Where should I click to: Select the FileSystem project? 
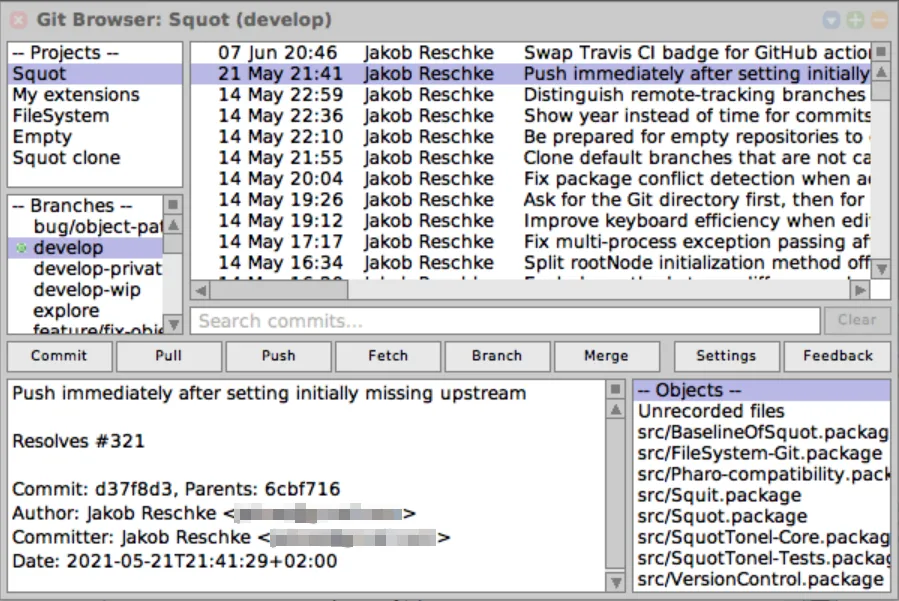[x=95, y=116]
